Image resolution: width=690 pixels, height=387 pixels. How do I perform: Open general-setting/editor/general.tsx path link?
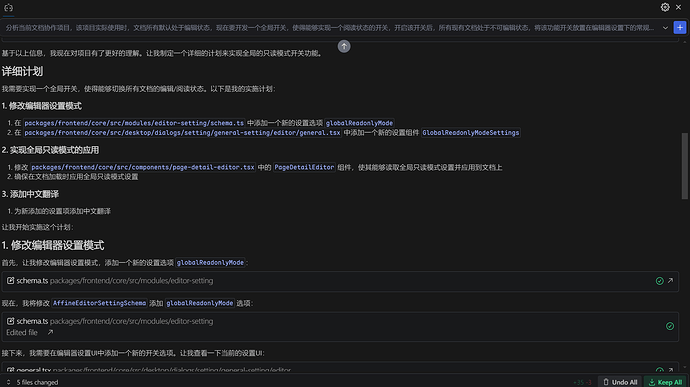[x=182, y=133]
